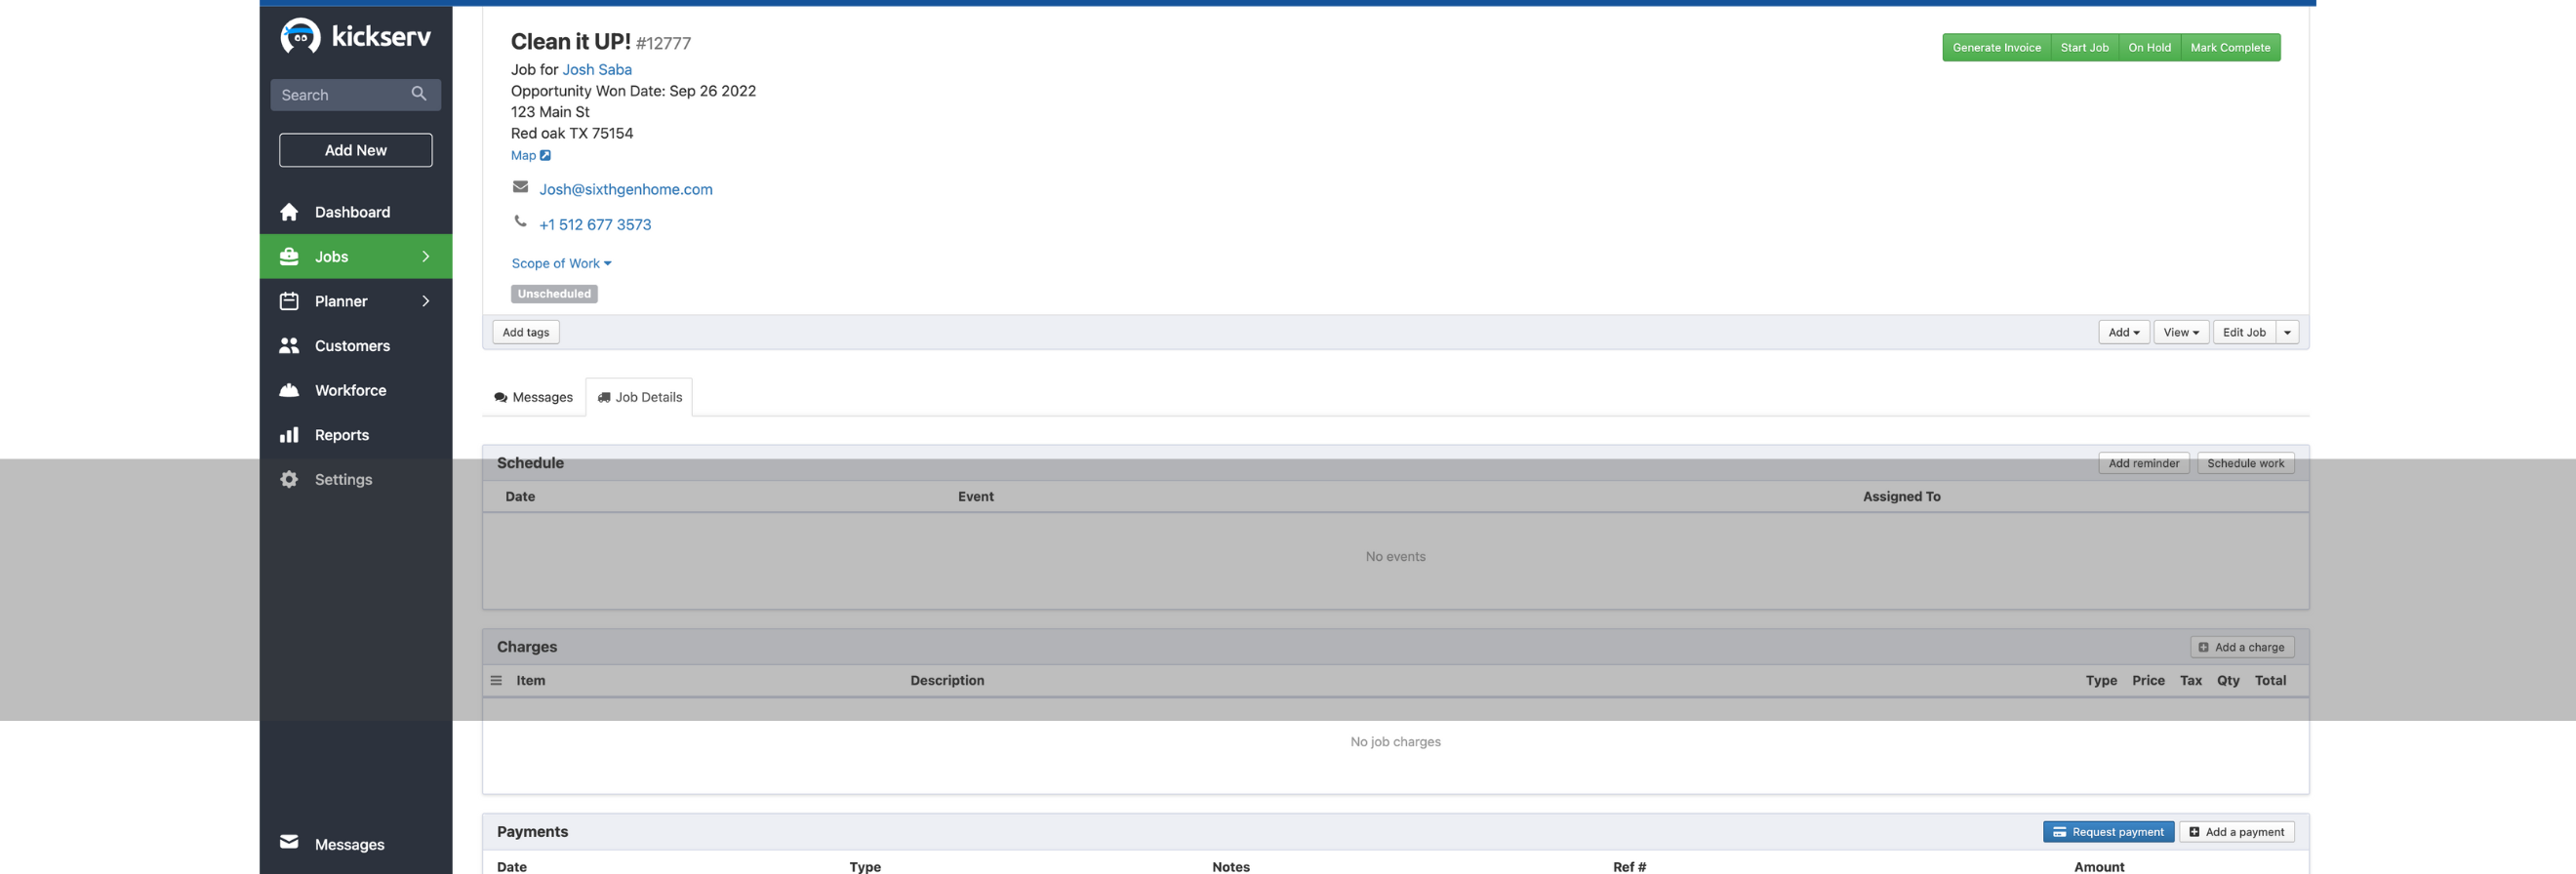This screenshot has height=874, width=2576.
Task: Click the Edit Job button
Action: pos(2244,332)
